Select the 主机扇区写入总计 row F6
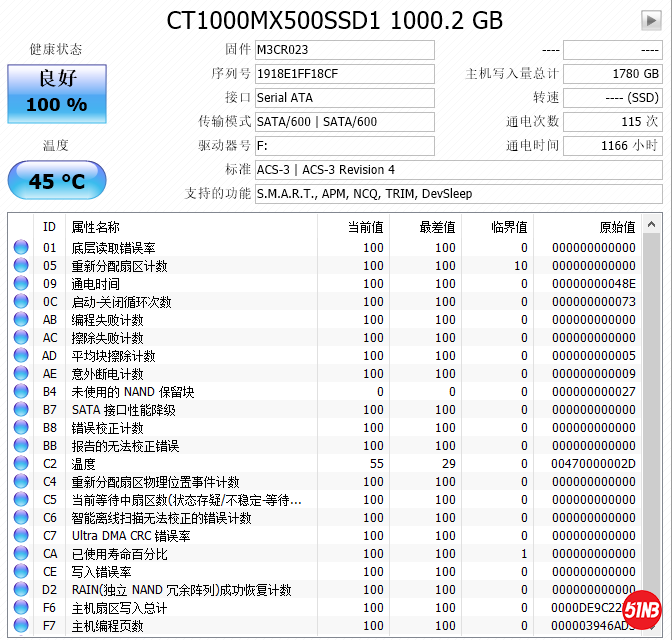672x640 pixels. [x=300, y=608]
